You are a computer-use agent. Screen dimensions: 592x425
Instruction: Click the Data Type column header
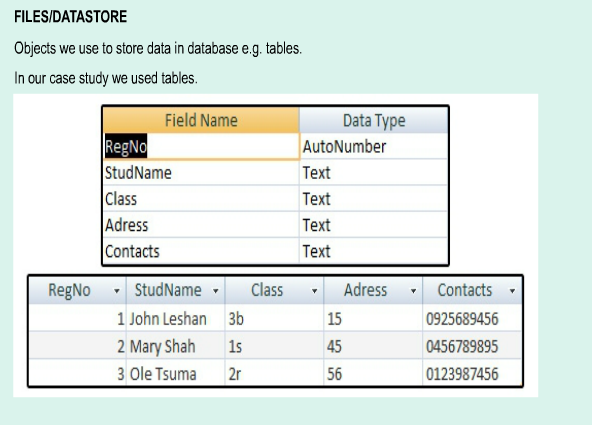pos(374,120)
